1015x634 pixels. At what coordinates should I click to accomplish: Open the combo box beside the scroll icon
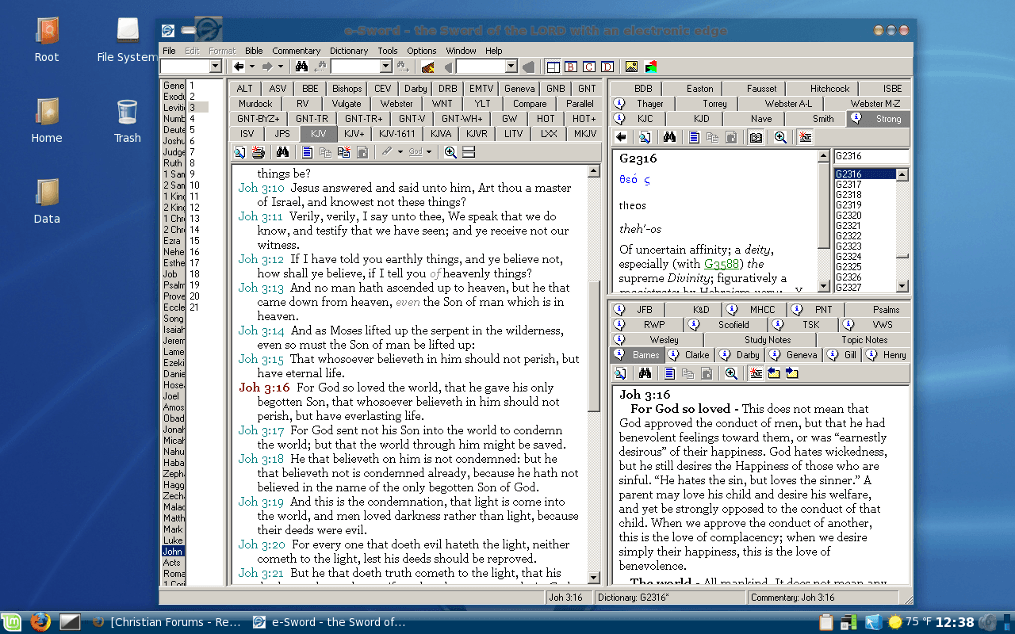tap(487, 66)
